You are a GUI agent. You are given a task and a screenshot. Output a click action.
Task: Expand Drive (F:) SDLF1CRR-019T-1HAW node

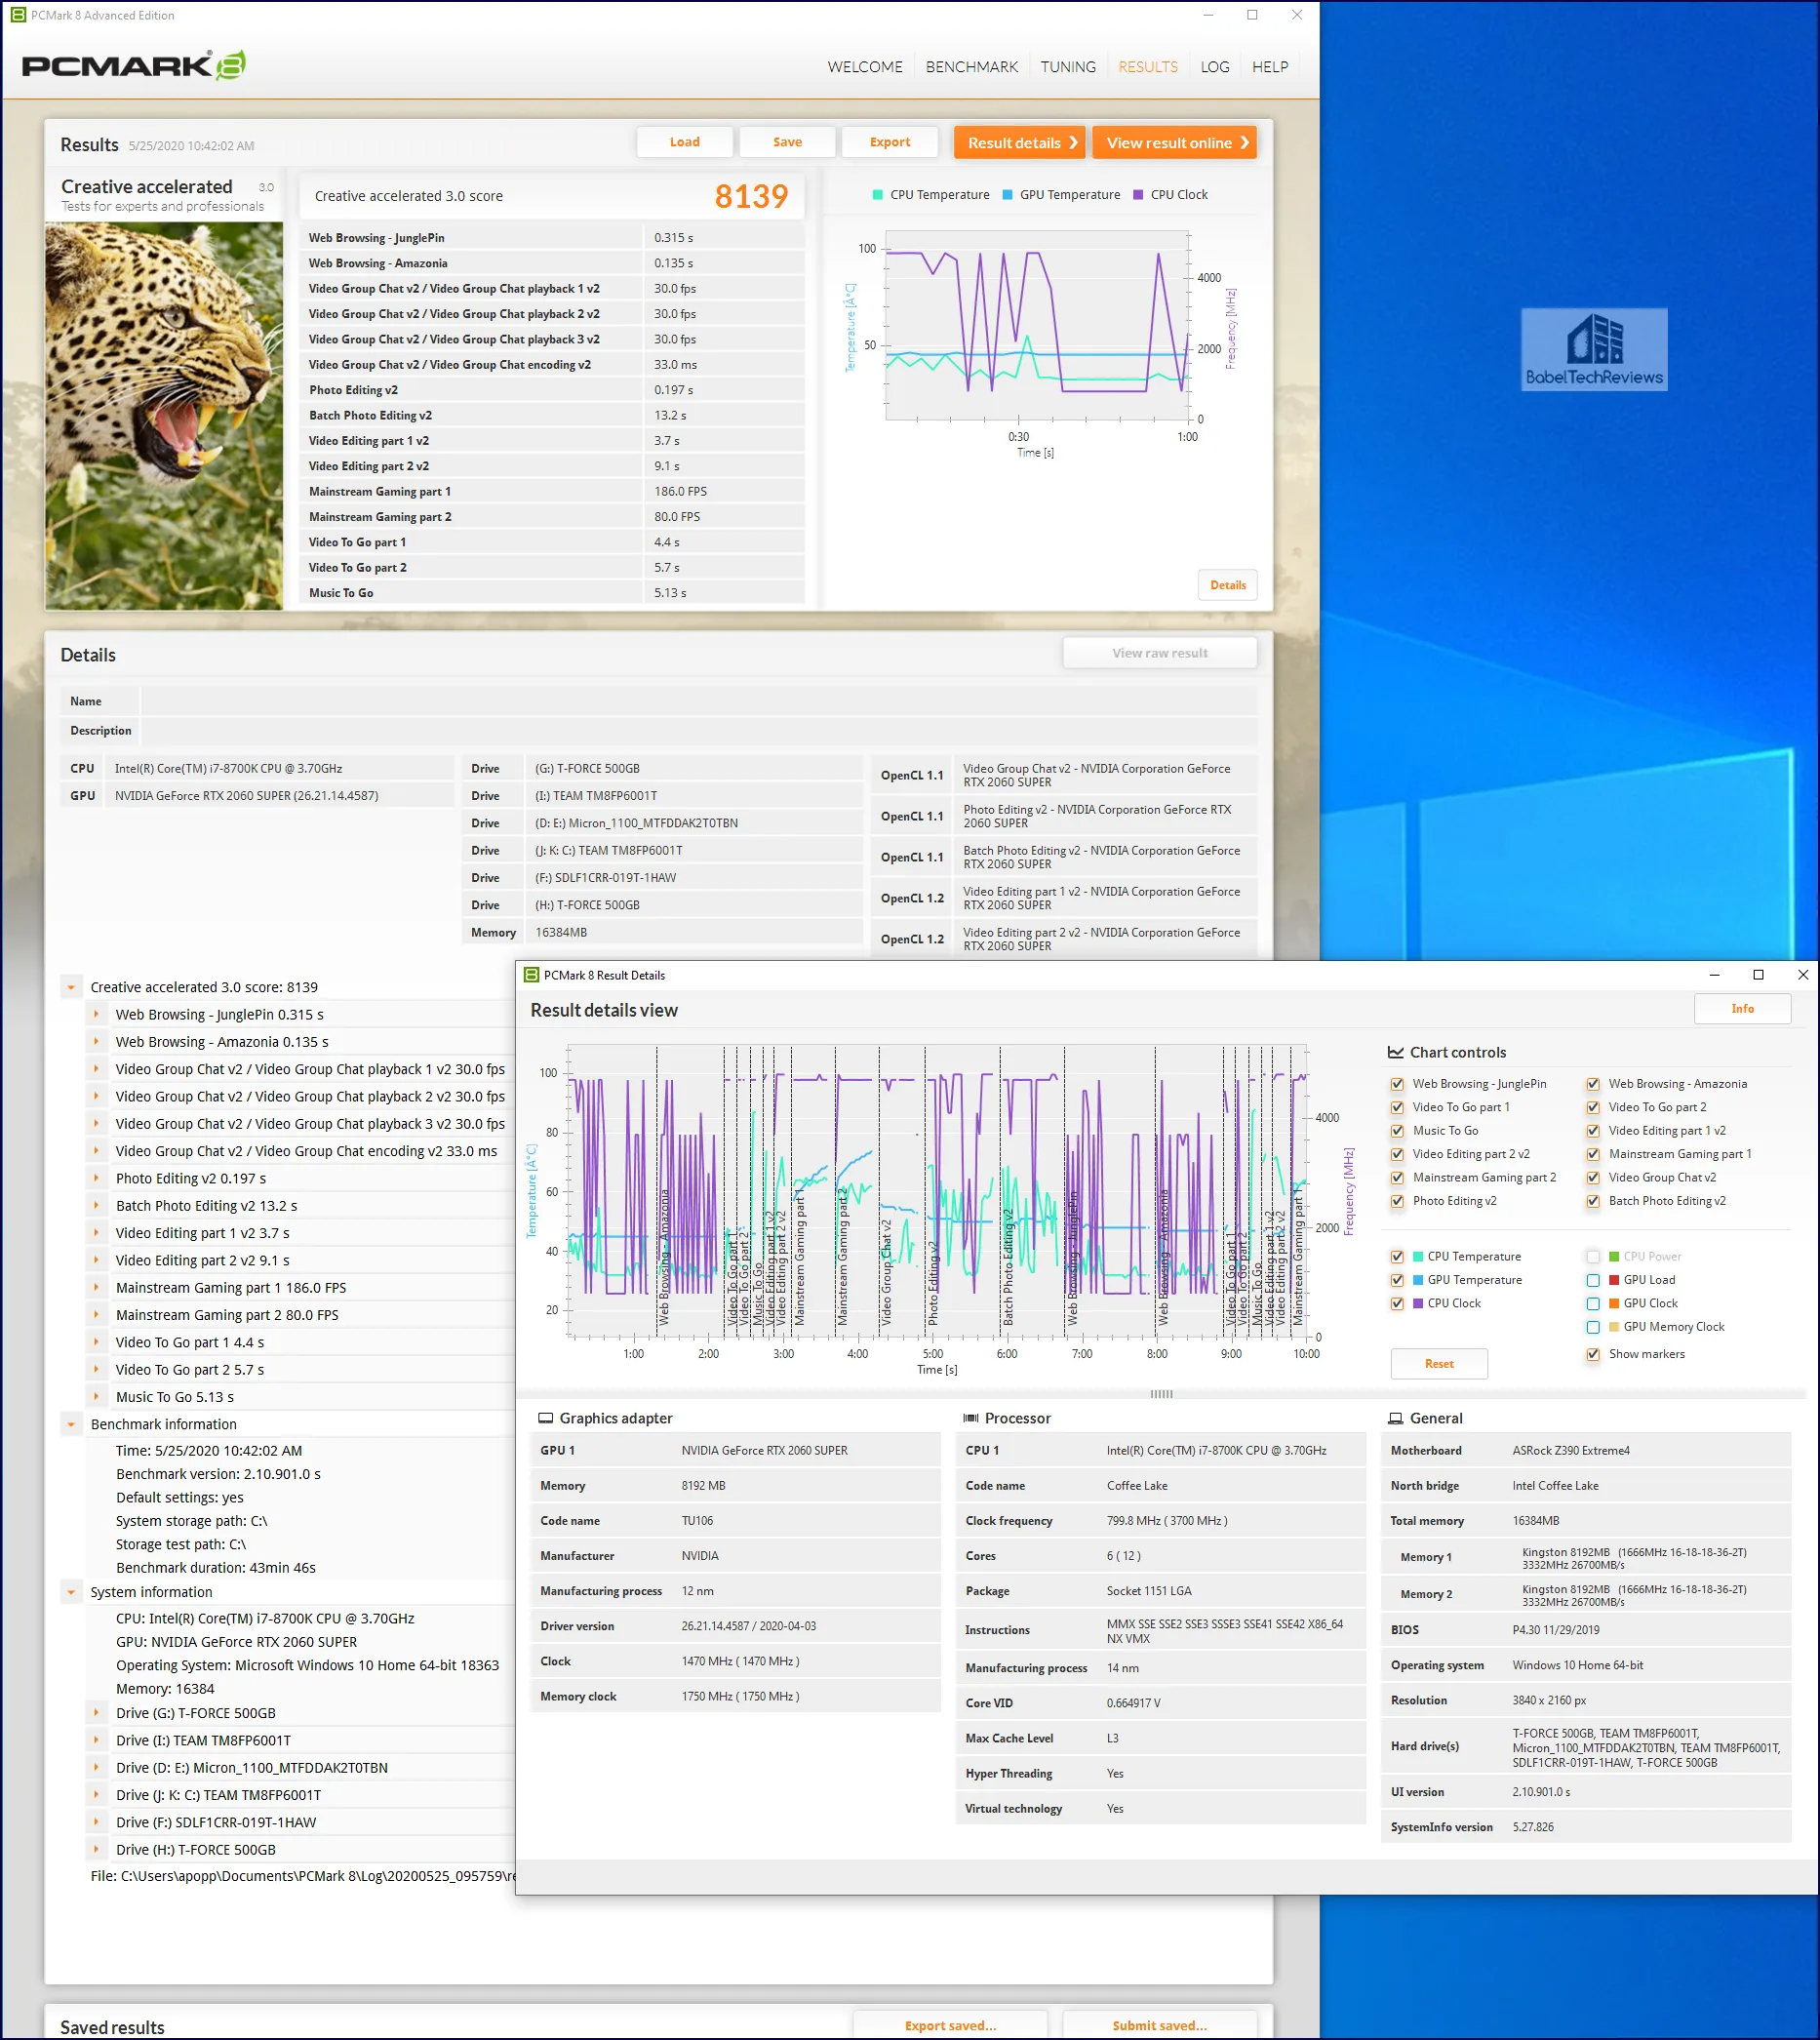pyautogui.click(x=96, y=1822)
